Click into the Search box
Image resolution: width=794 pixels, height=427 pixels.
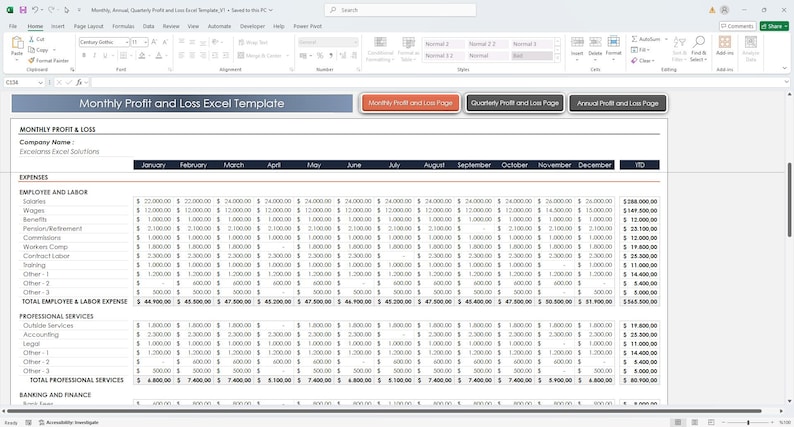(x=400, y=10)
